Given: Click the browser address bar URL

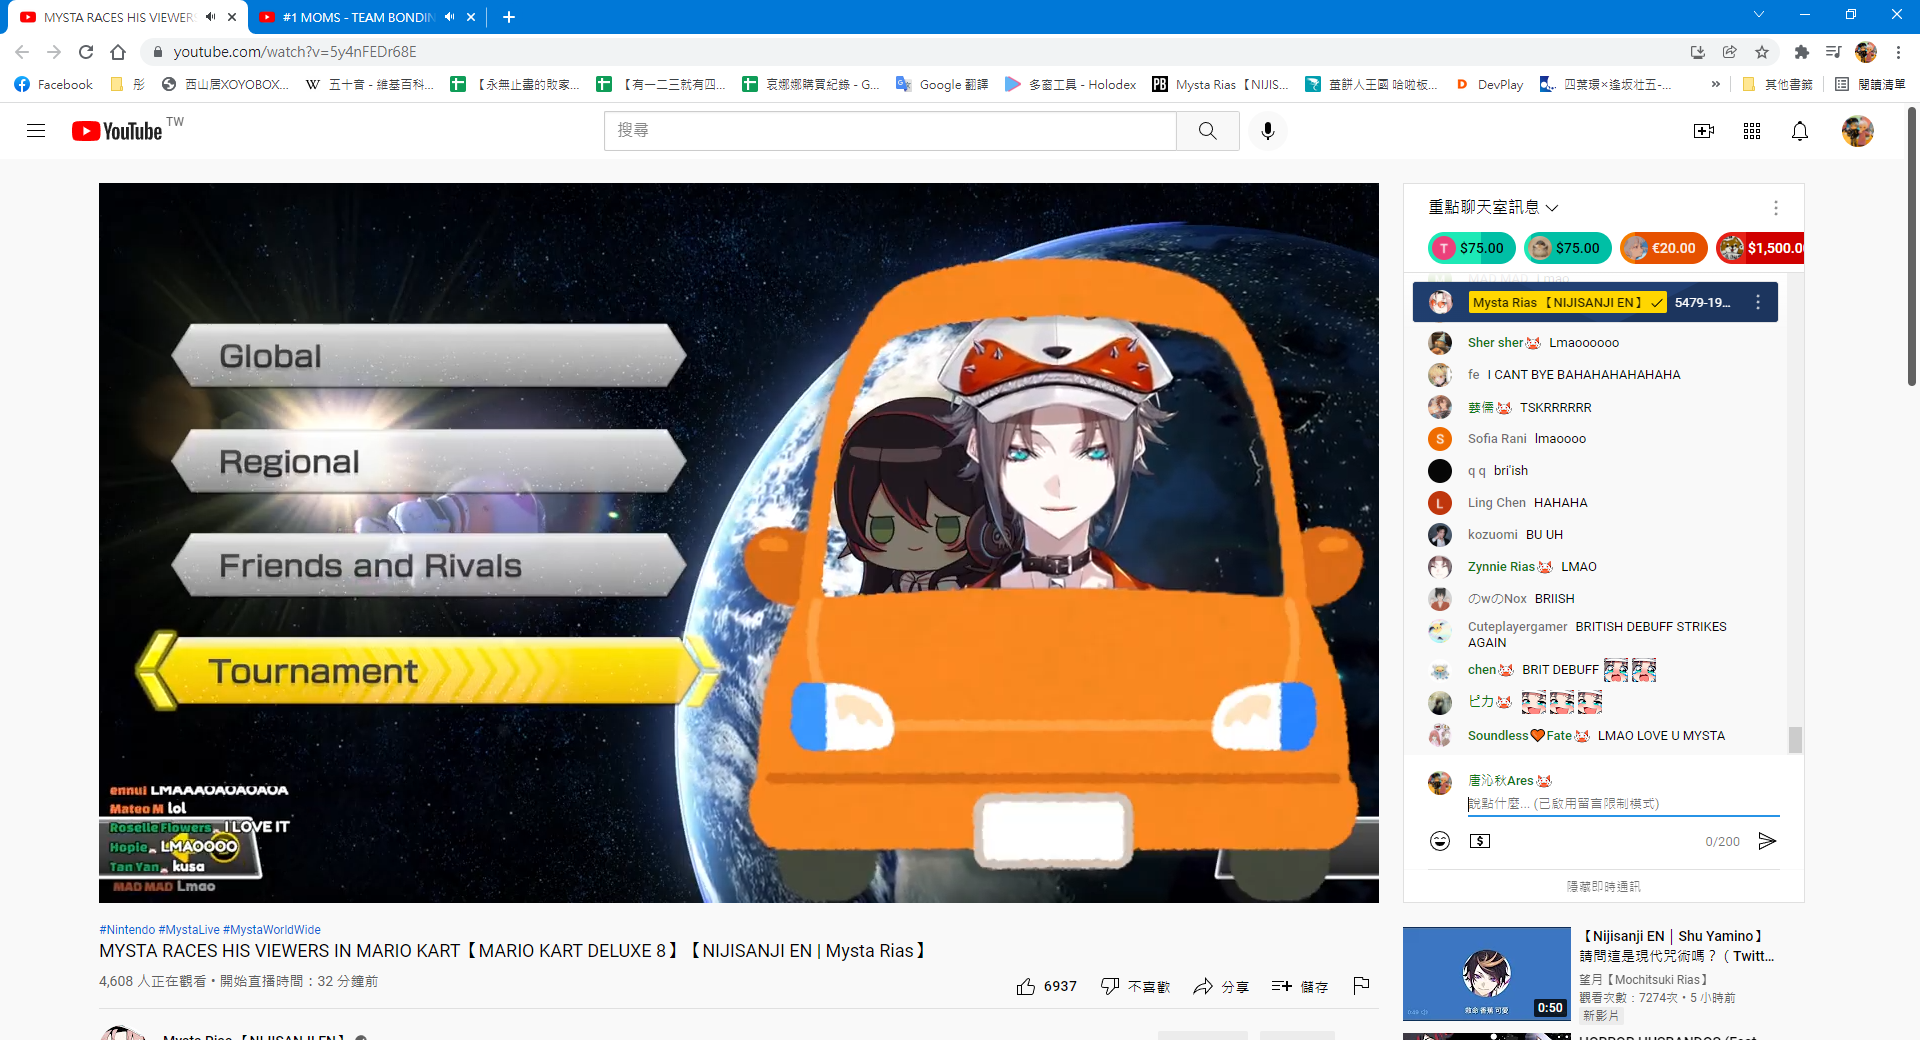Looking at the screenshot, I should pos(295,52).
